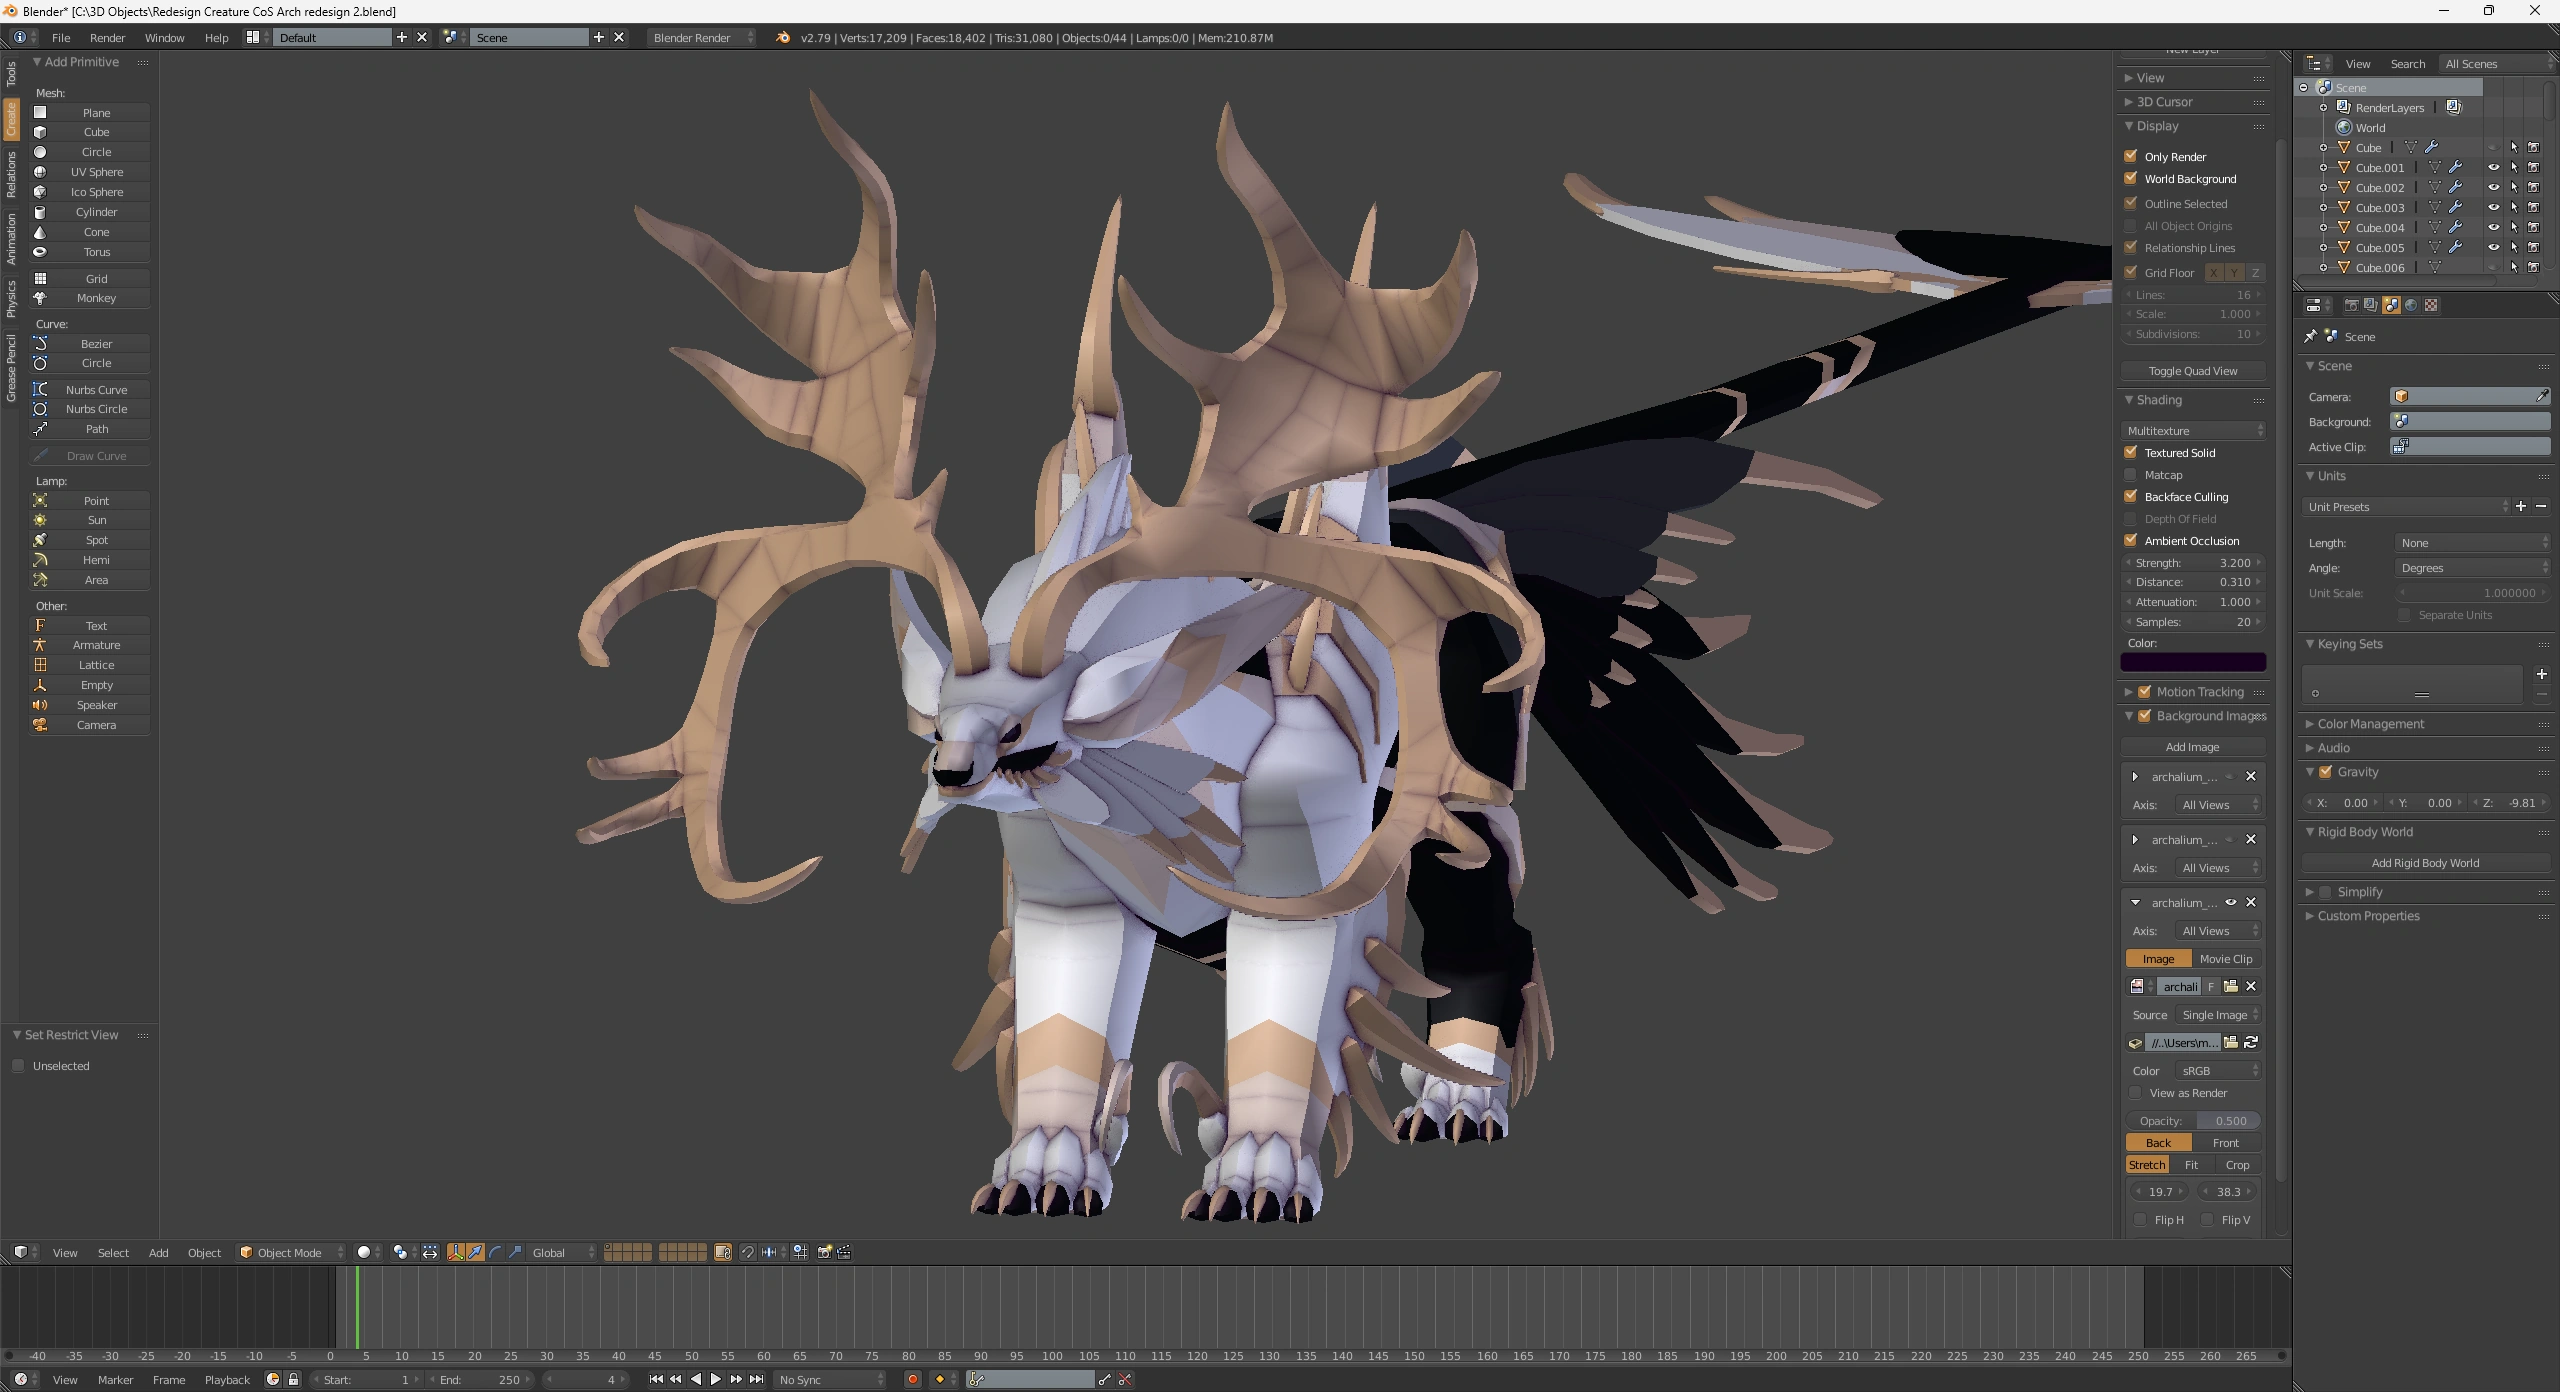Open the Object Mode dropdown
Screen dimensions: 2560x1392
290,1252
